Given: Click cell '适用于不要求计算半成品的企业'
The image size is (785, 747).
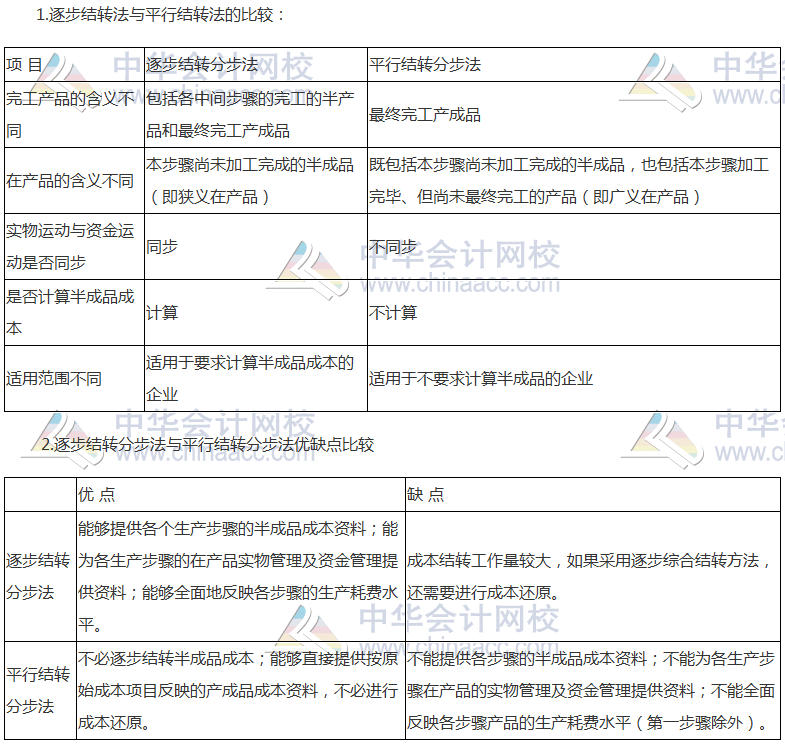Looking at the screenshot, I should pyautogui.click(x=574, y=379).
